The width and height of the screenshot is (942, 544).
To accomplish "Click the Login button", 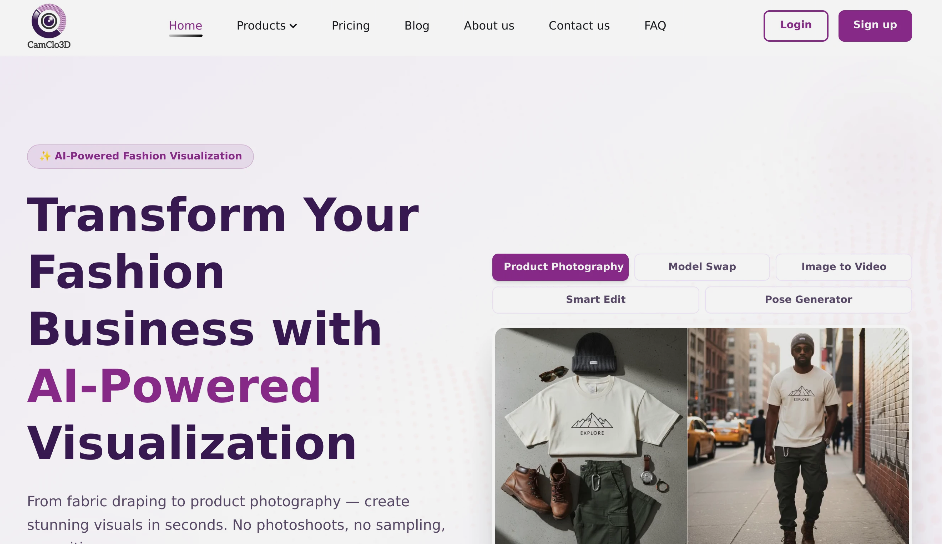I will (x=796, y=26).
